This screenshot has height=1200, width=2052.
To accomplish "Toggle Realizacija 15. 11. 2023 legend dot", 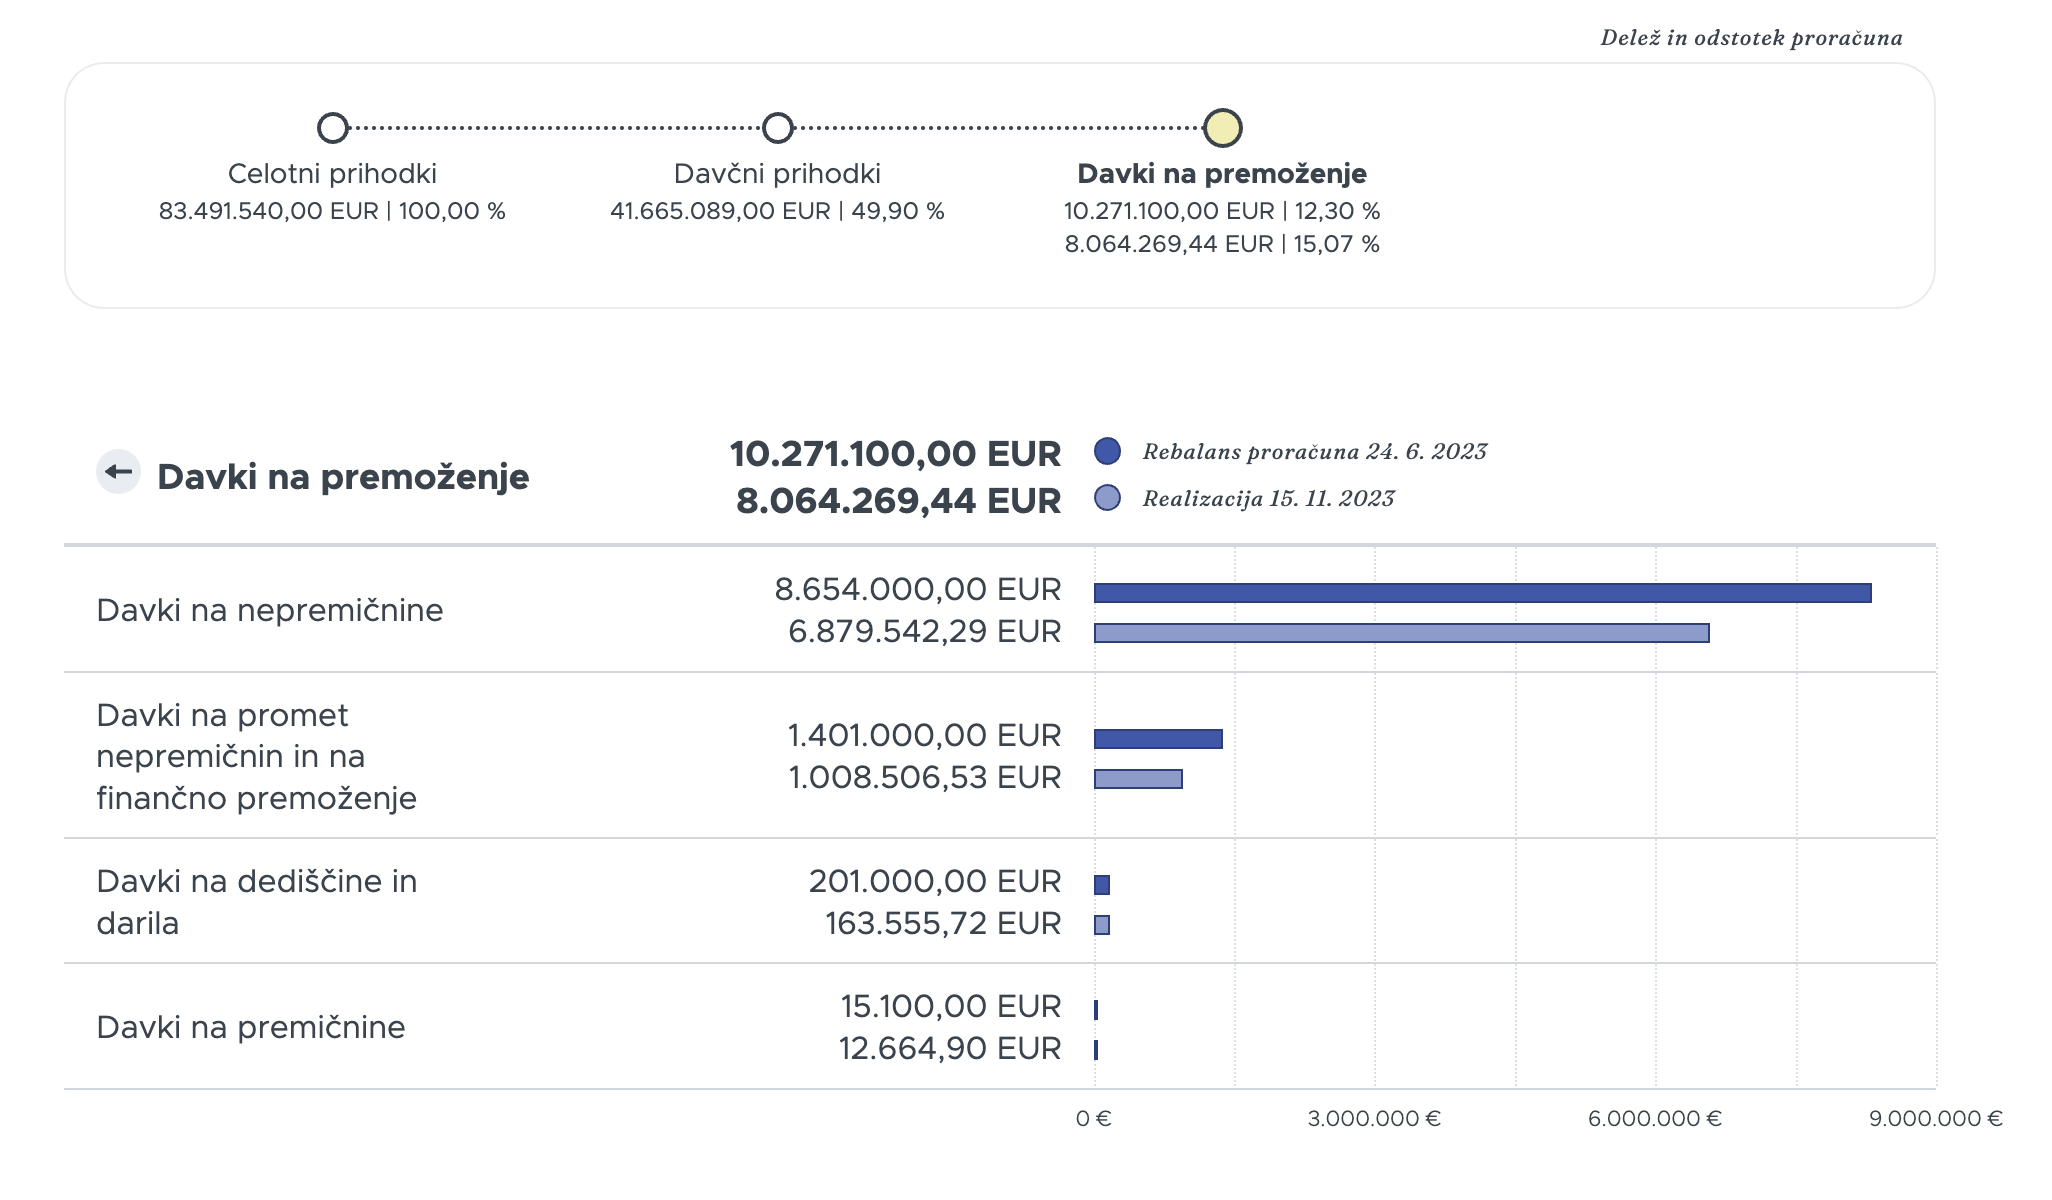I will (1108, 498).
